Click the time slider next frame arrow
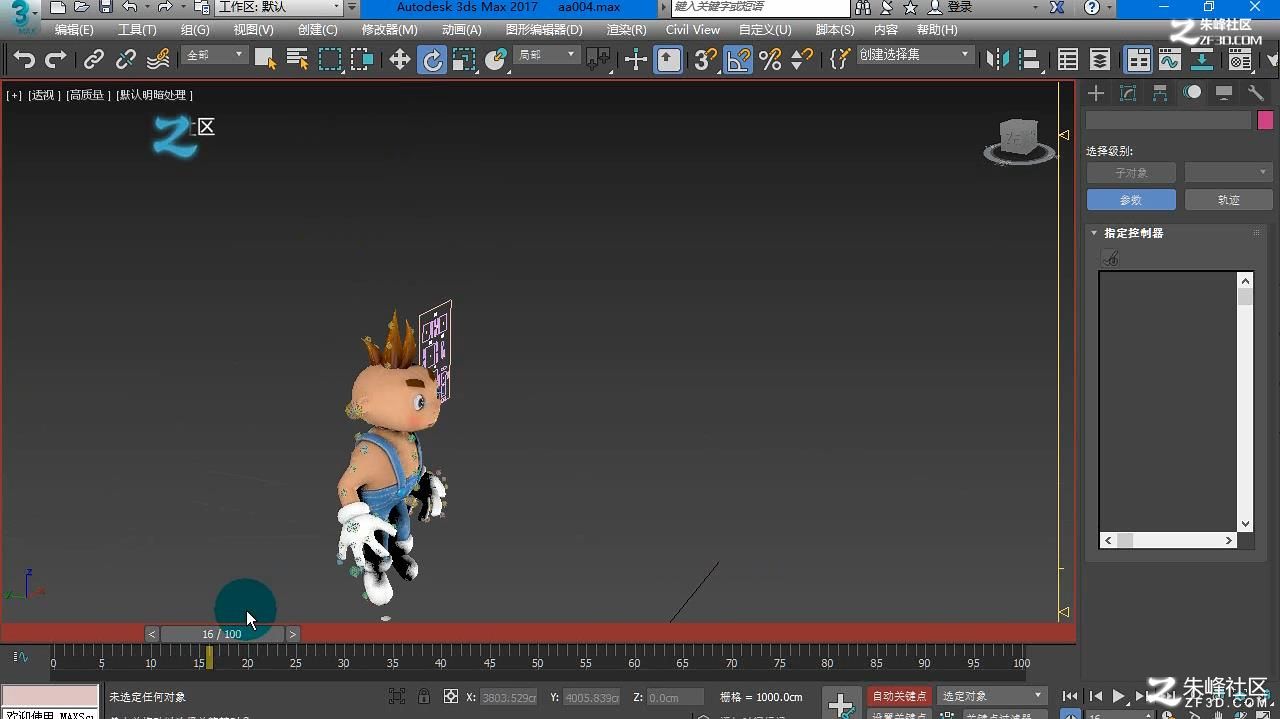The height and width of the screenshot is (719, 1280). click(293, 634)
